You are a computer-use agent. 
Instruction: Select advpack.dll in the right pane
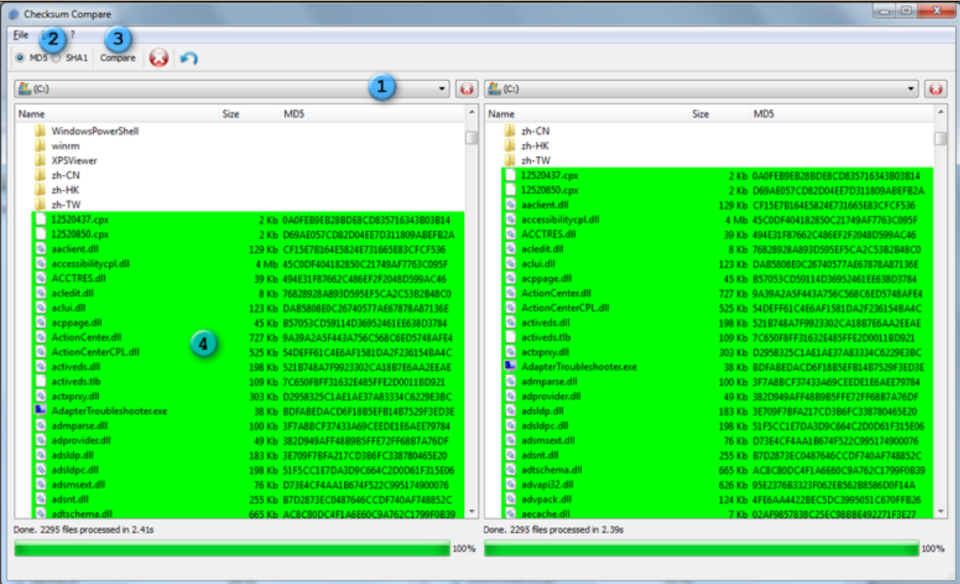[x=546, y=499]
